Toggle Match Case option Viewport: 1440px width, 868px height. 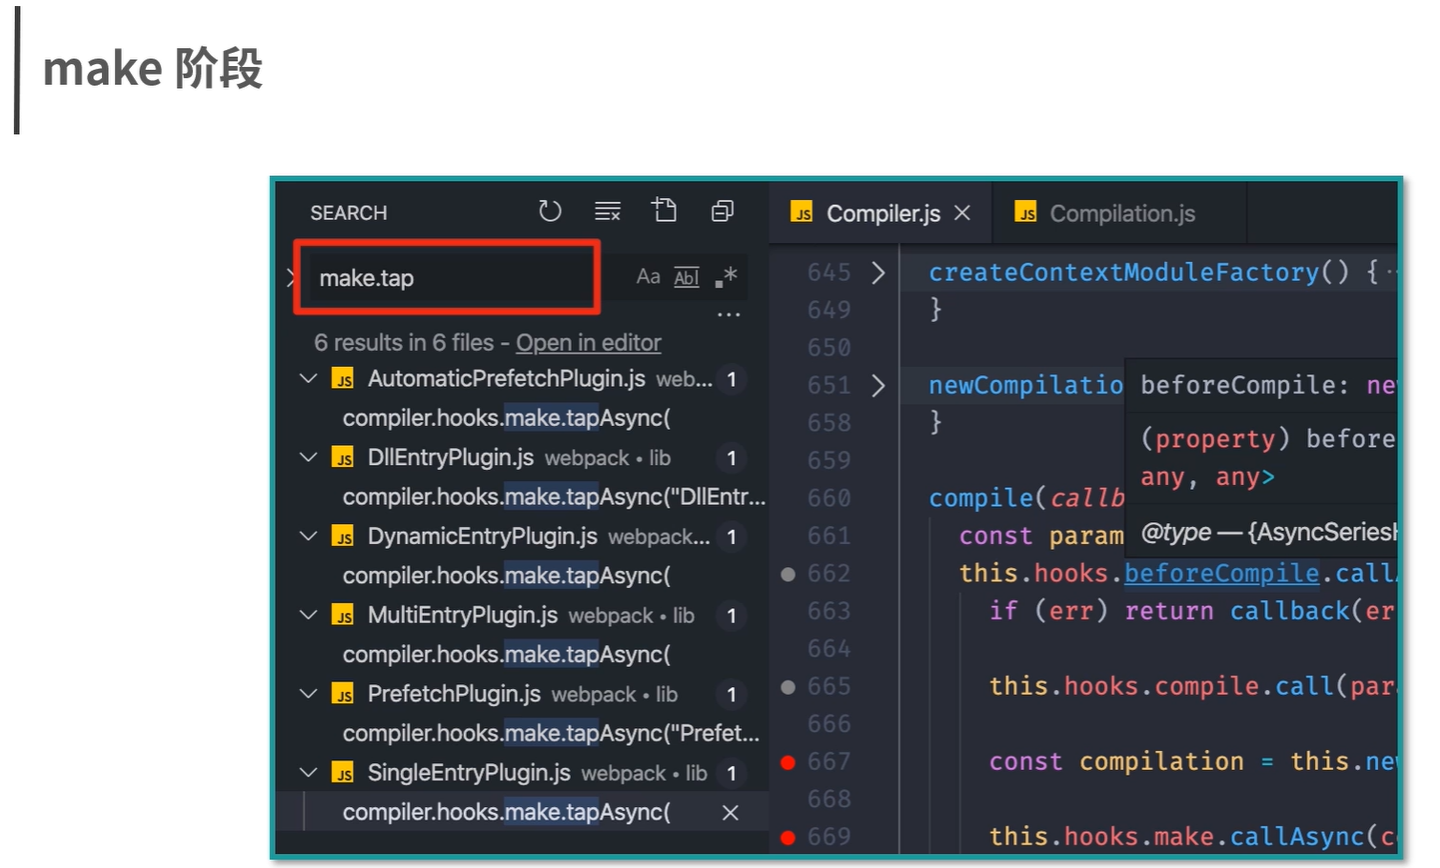tap(648, 277)
